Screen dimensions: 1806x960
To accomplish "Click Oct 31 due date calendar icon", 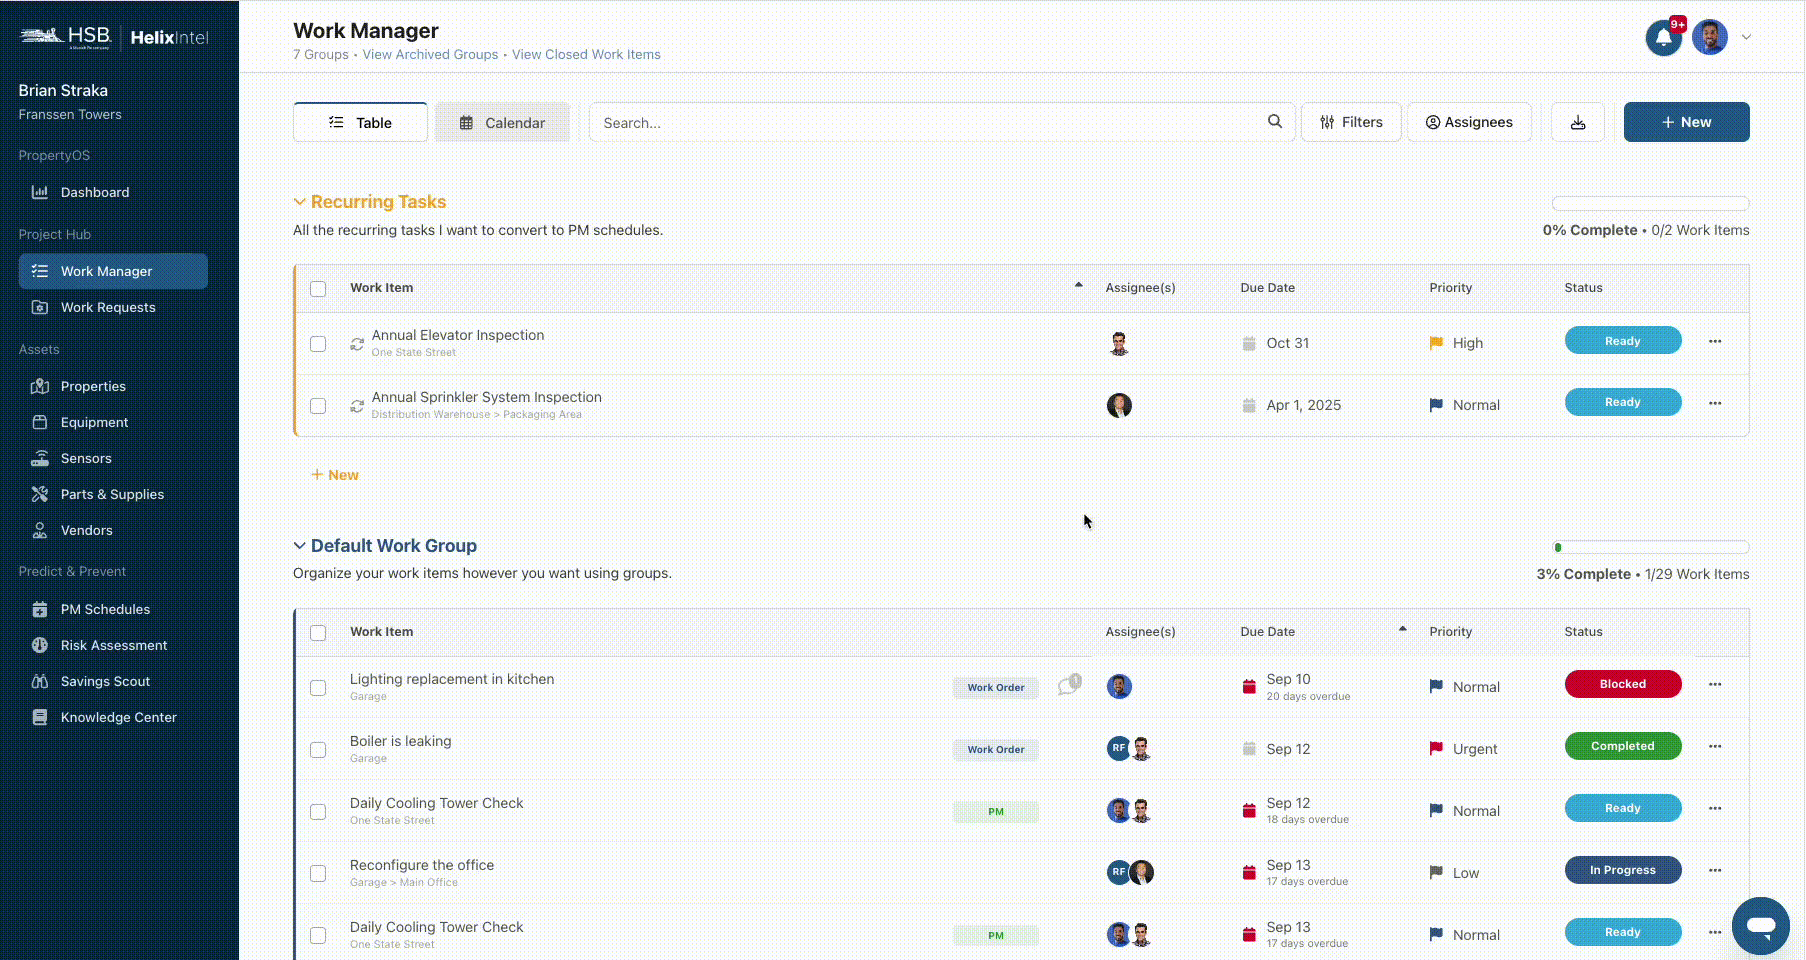I will click(x=1249, y=343).
